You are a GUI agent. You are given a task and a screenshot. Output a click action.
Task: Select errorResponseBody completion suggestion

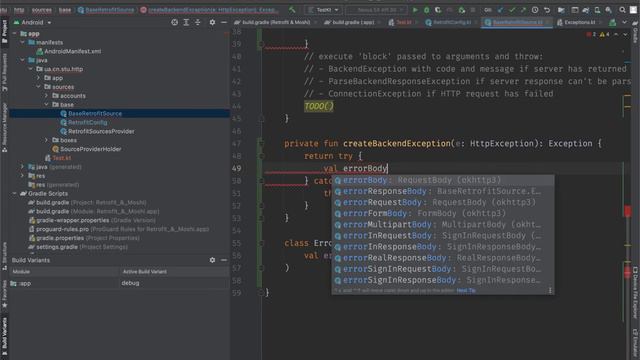point(442,191)
